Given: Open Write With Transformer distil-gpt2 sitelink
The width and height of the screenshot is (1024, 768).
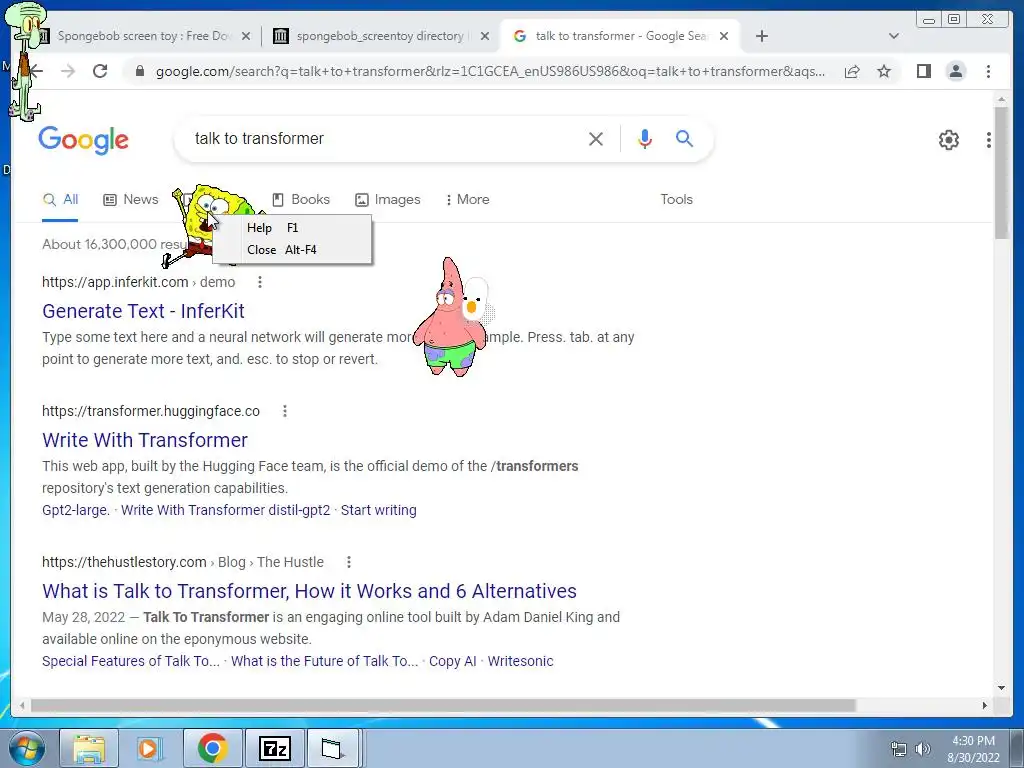Looking at the screenshot, I should point(225,510).
